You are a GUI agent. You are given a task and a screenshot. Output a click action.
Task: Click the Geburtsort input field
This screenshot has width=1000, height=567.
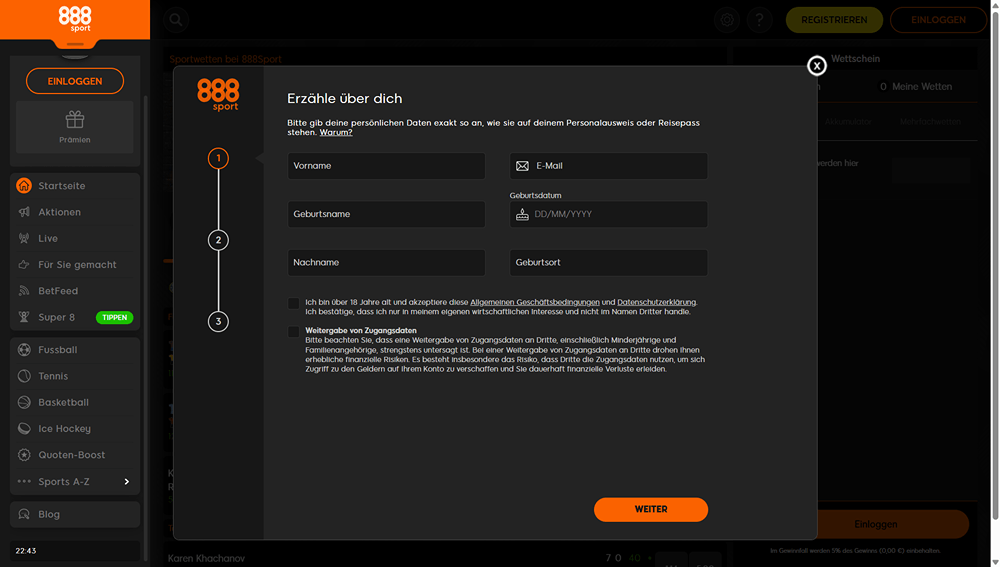click(x=608, y=263)
